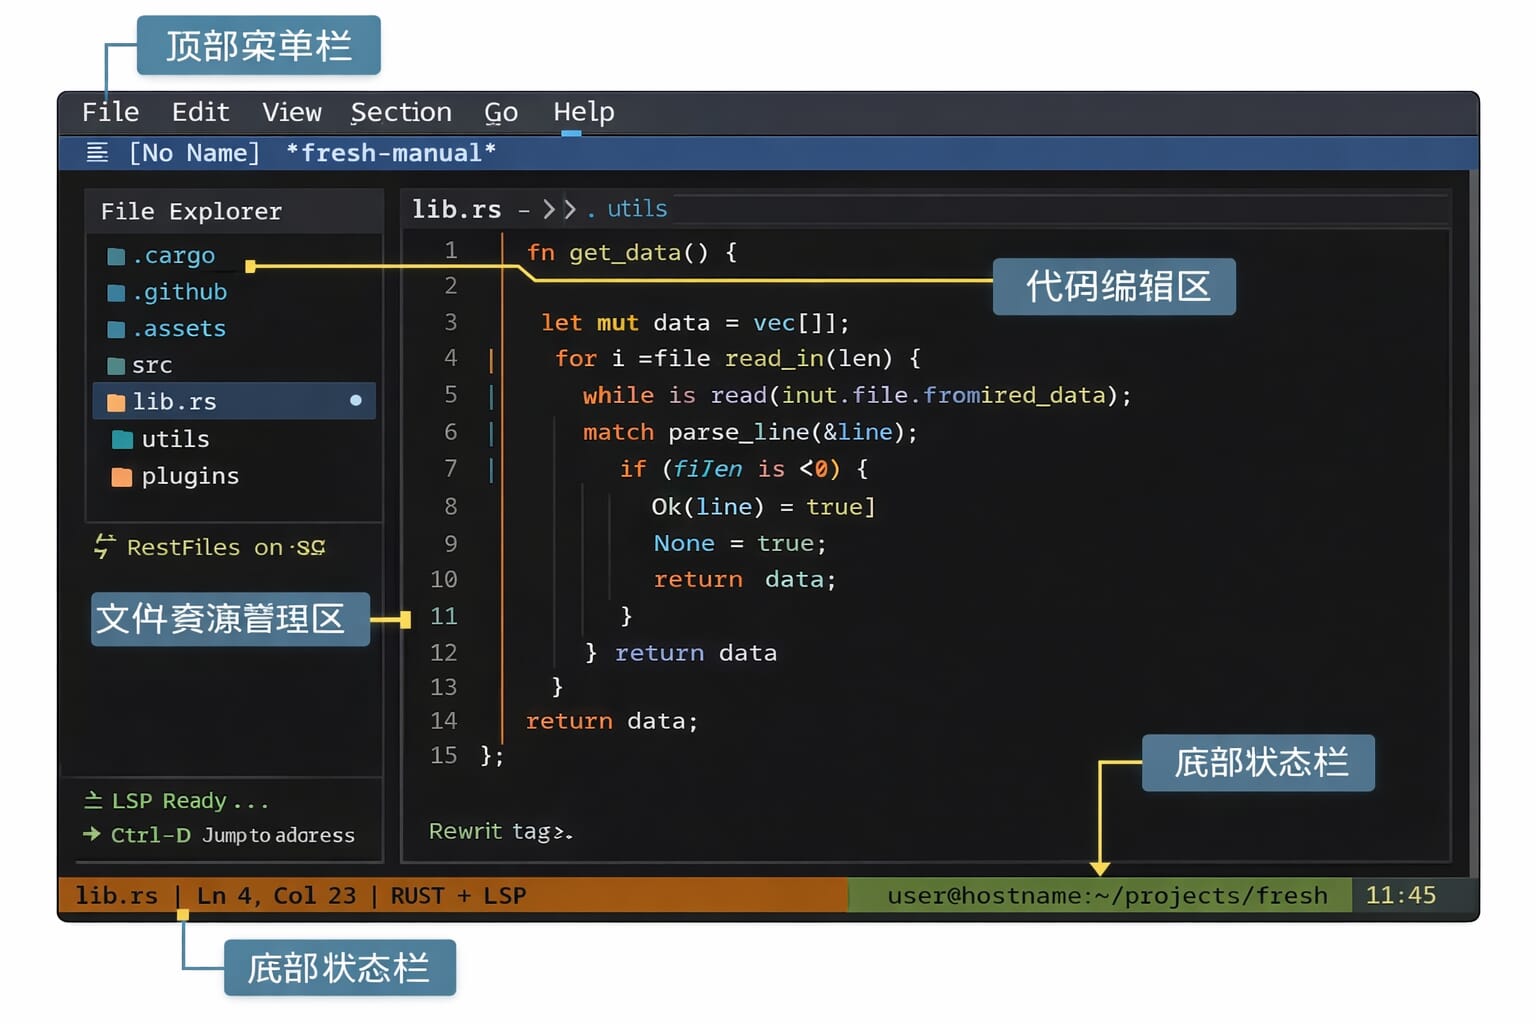This screenshot has width=1536, height=1024.
Task: Expand the chevrons after lib.rs breadcrumb
Action: [557, 209]
